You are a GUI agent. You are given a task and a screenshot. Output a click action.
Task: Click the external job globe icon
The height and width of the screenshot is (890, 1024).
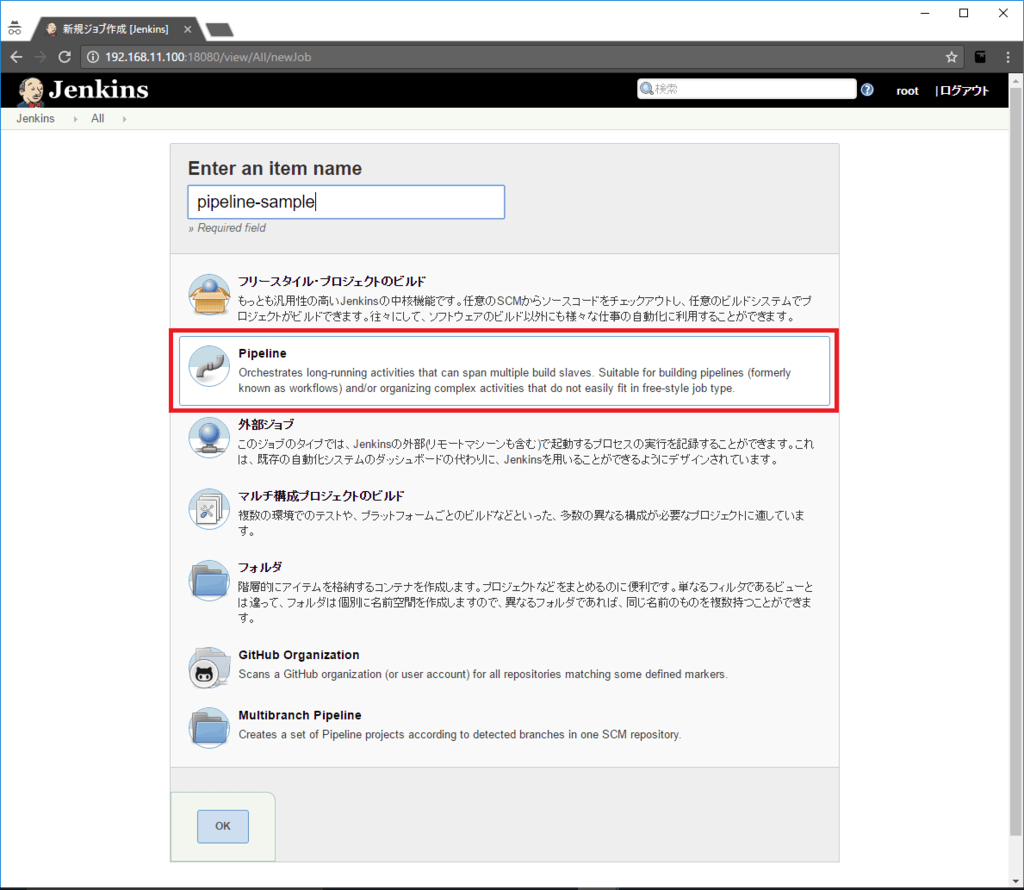[209, 437]
